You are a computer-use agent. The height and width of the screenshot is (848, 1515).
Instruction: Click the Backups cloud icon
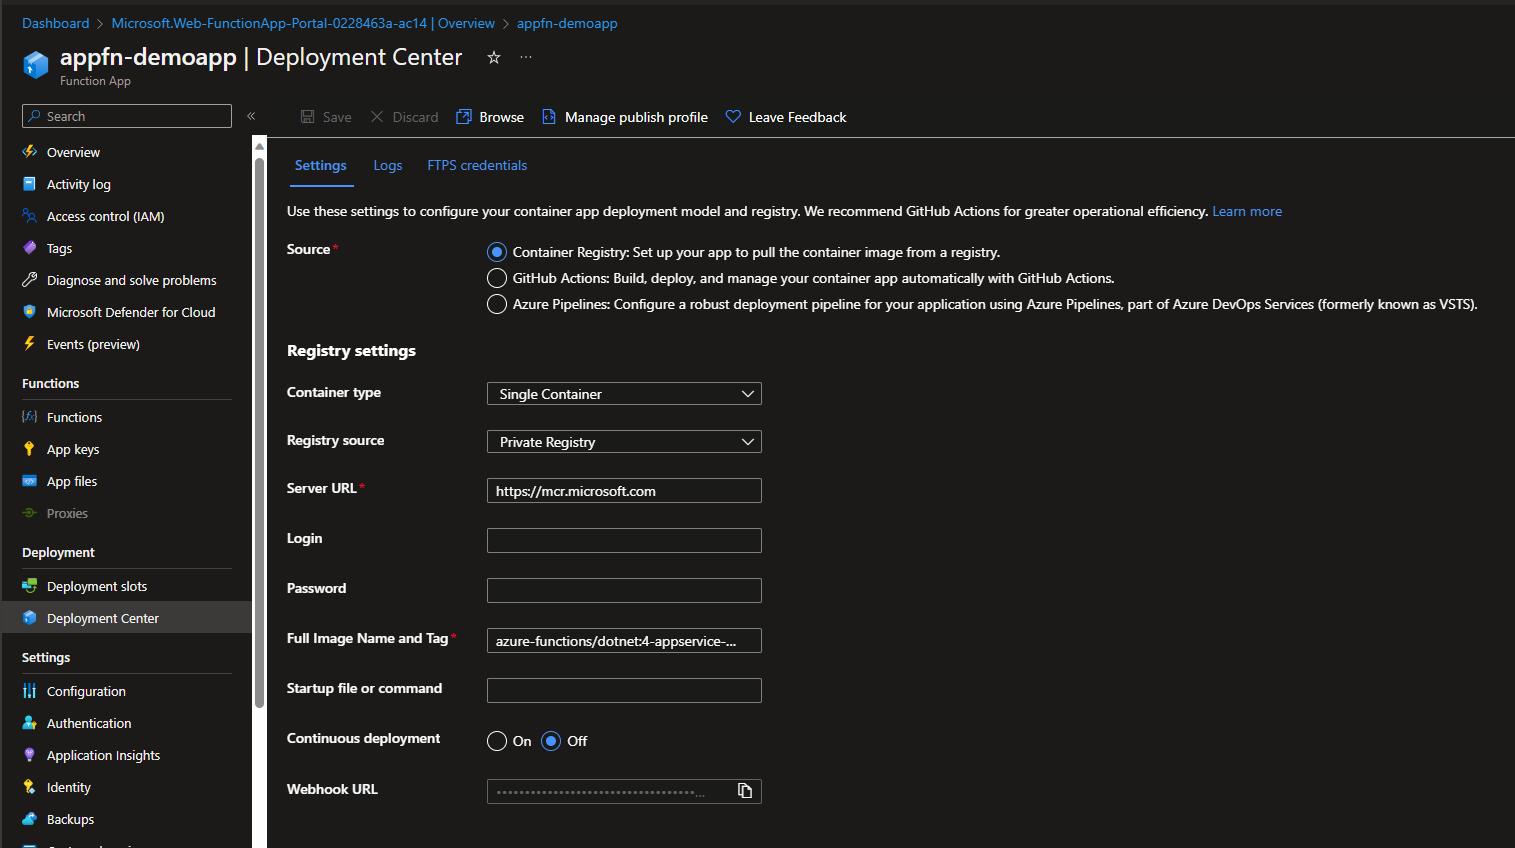30,819
